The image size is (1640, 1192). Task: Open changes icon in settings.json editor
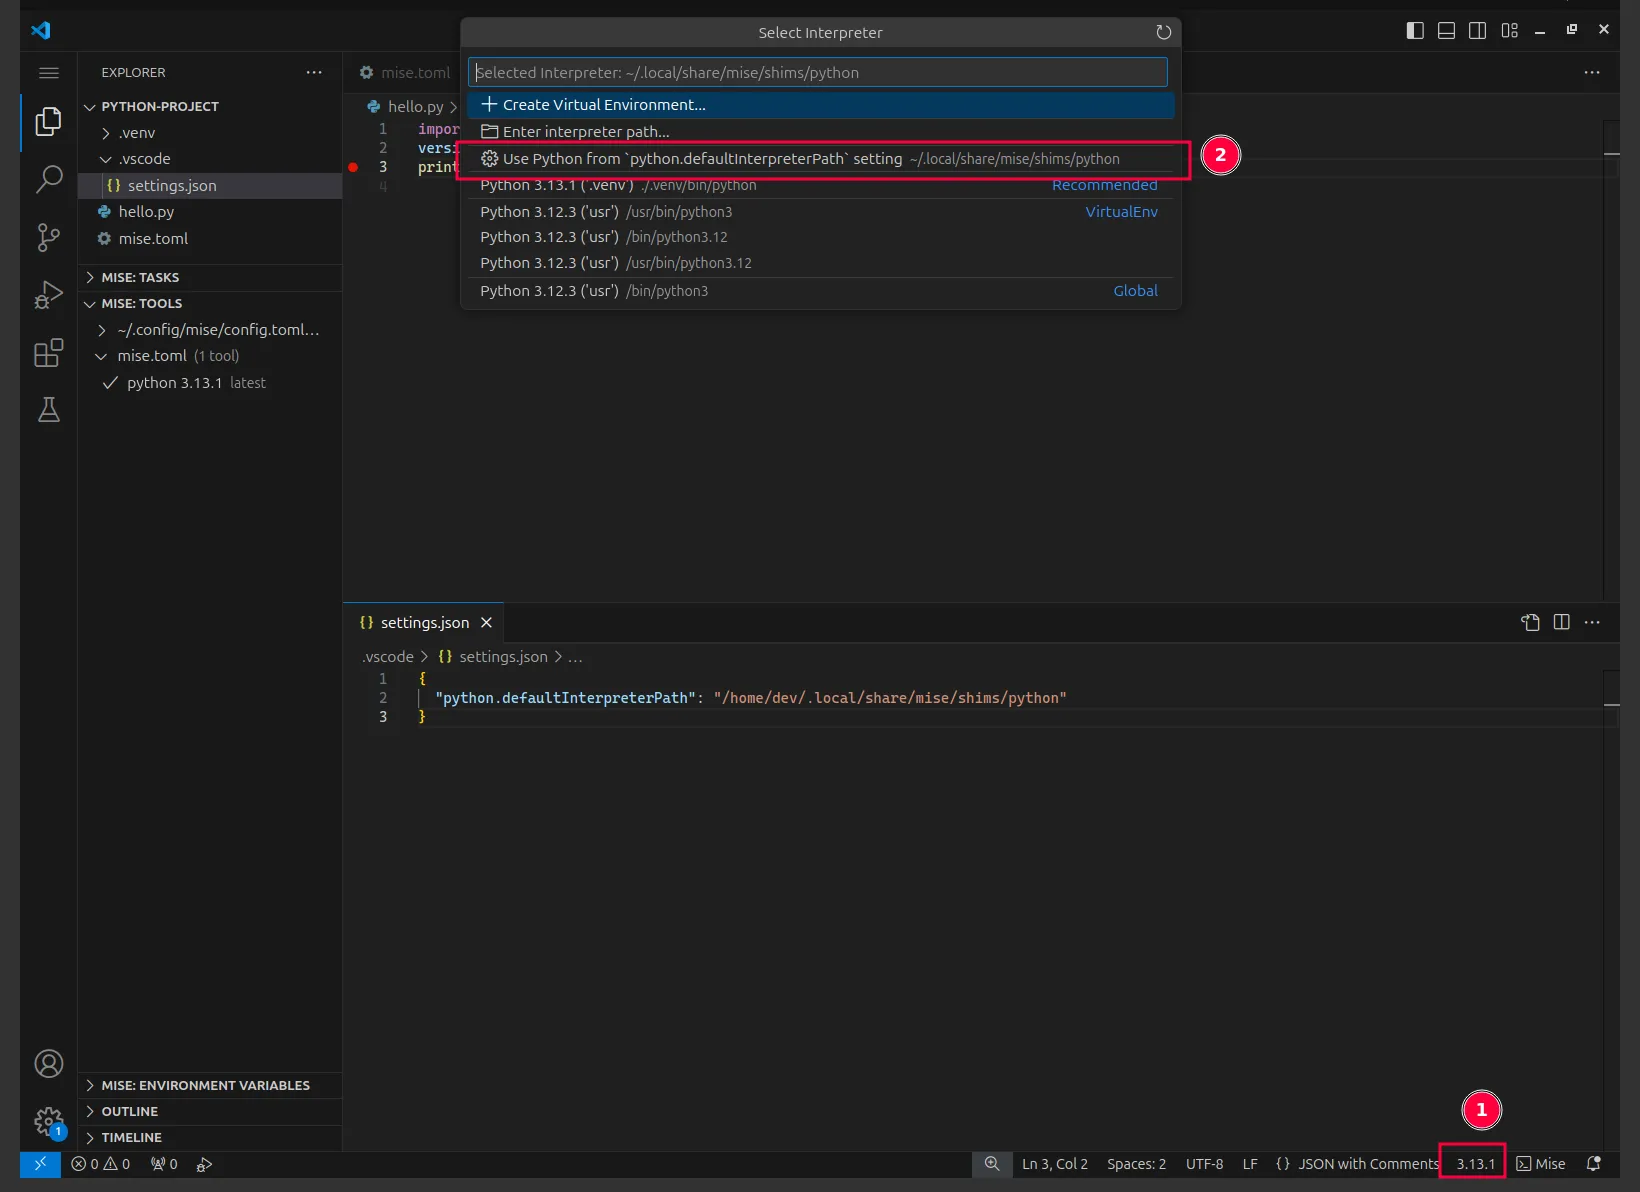(1530, 622)
